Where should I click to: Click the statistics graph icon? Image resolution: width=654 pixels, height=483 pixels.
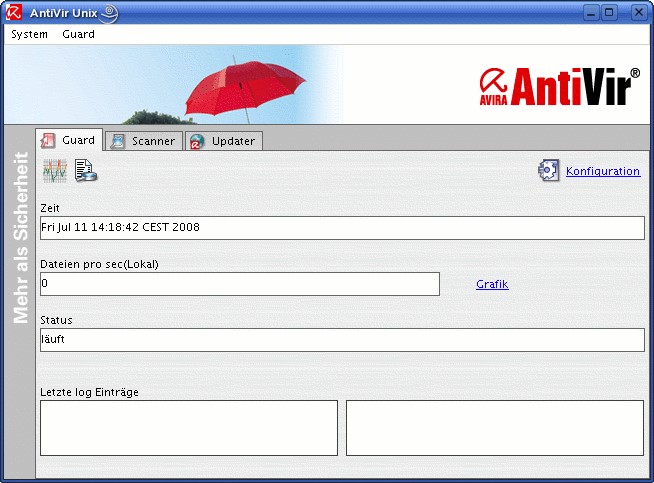coord(55,171)
